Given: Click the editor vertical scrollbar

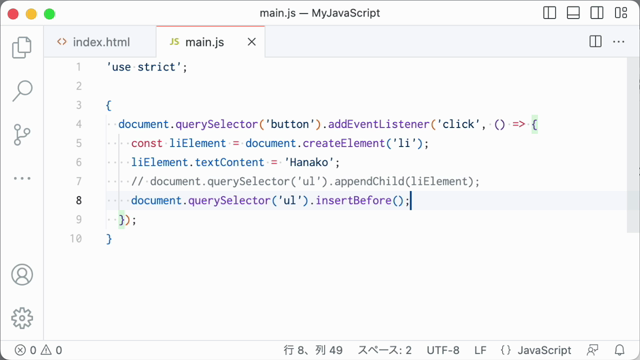Looking at the screenshot, I should point(633,145).
